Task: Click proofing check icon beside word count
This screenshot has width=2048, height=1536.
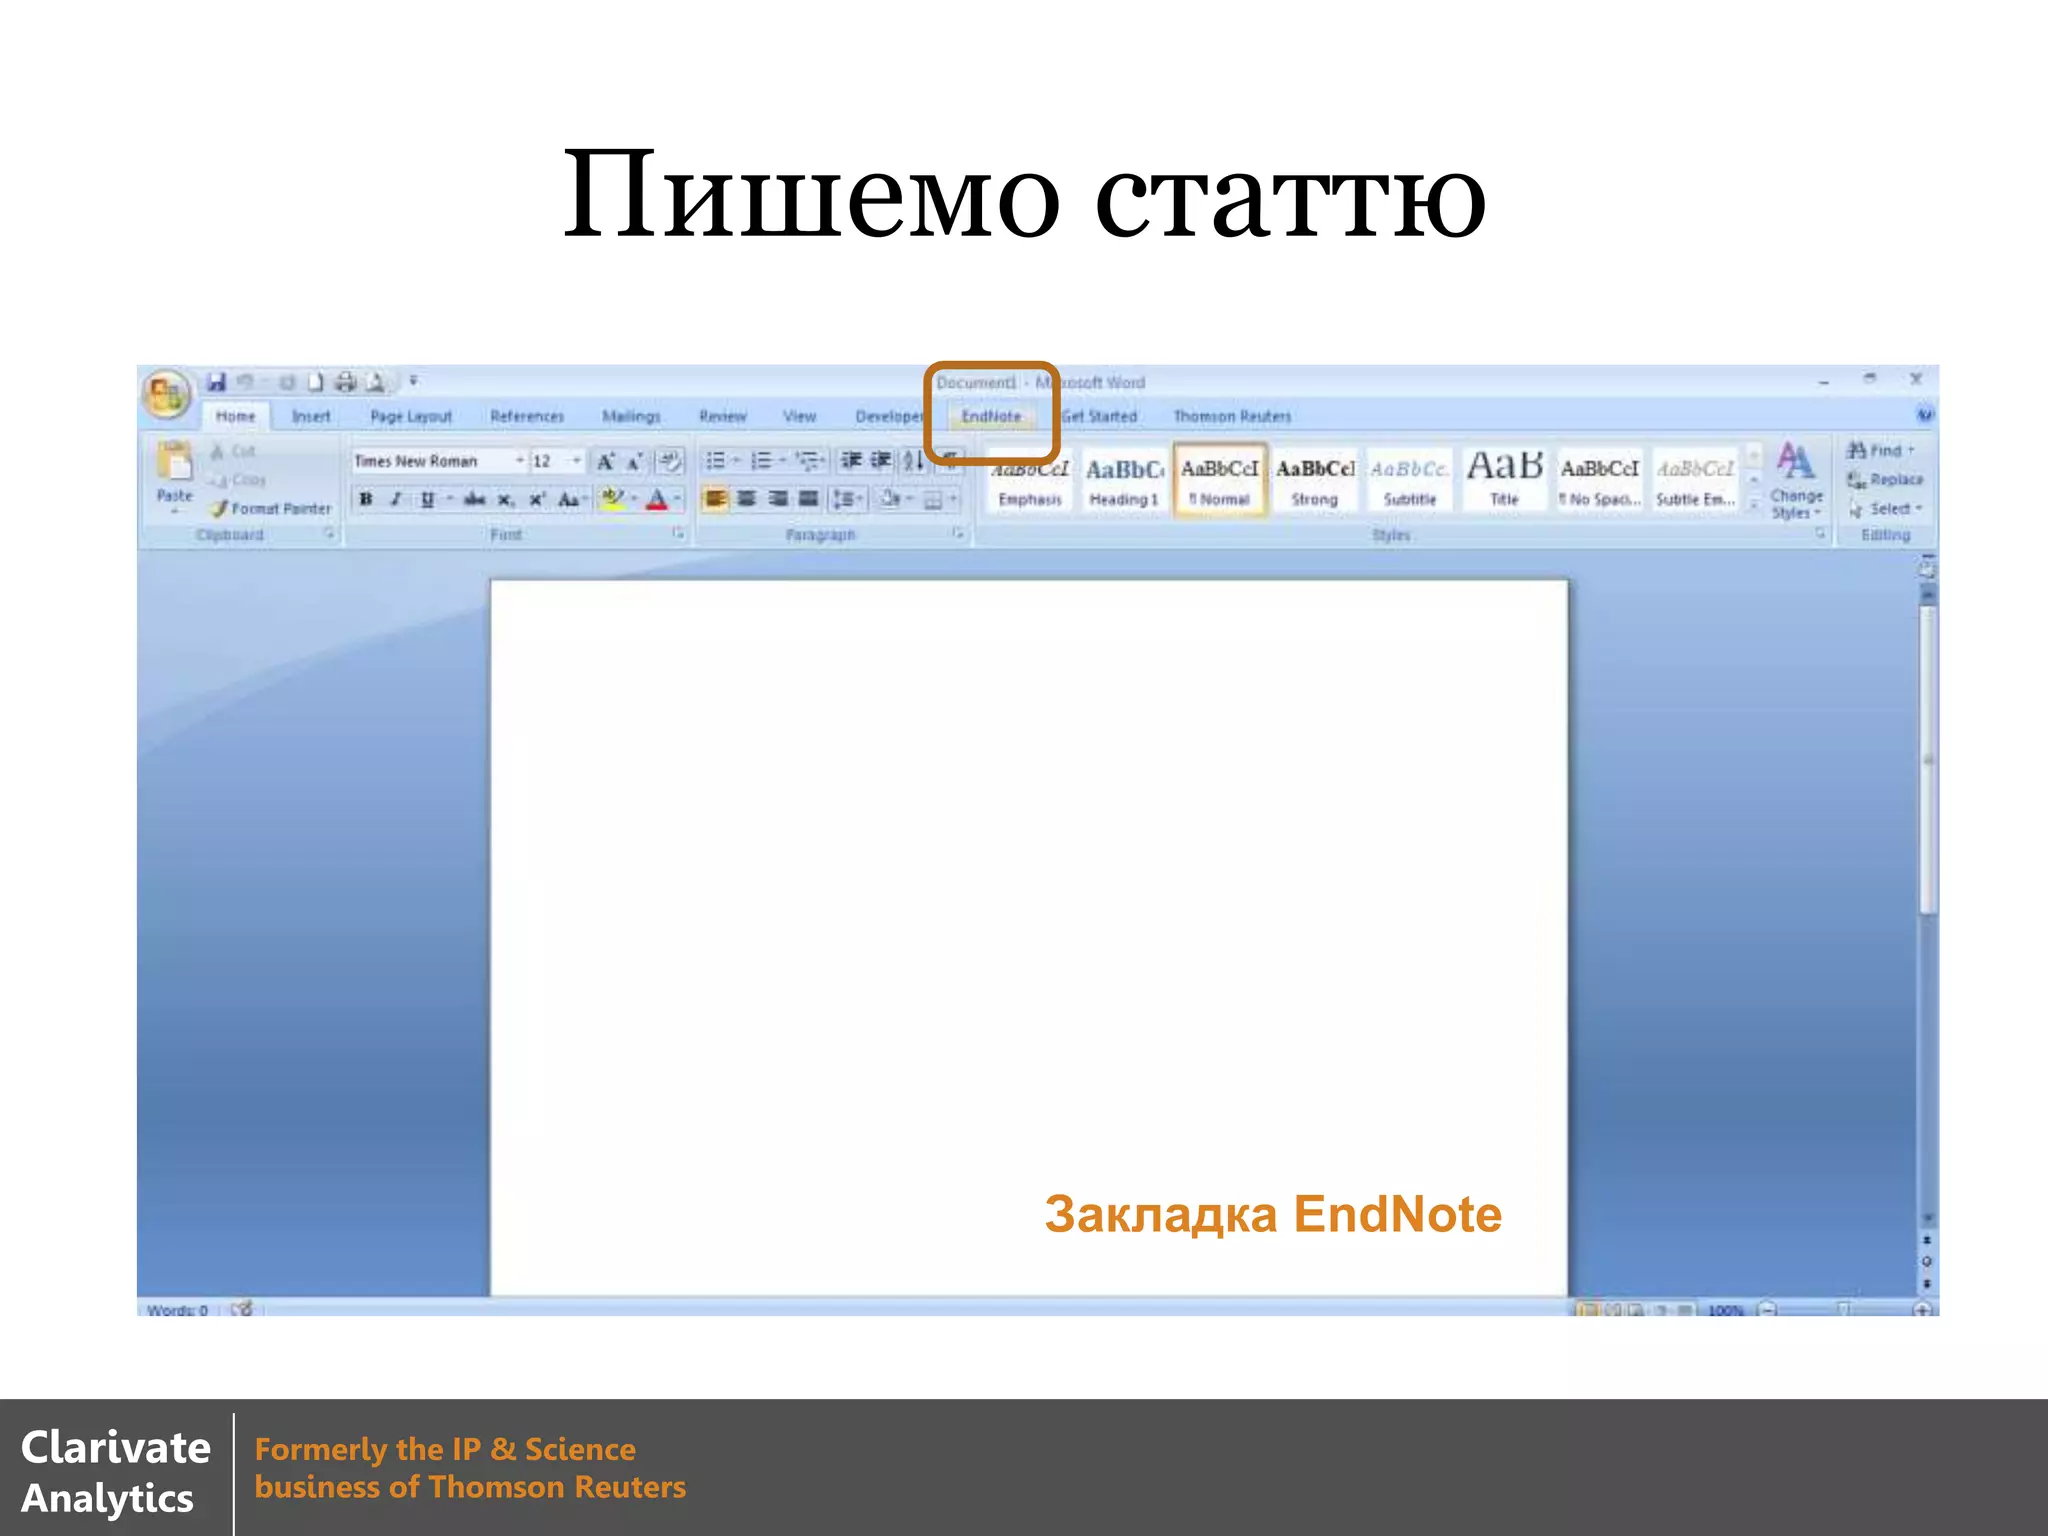Action: tap(241, 1309)
